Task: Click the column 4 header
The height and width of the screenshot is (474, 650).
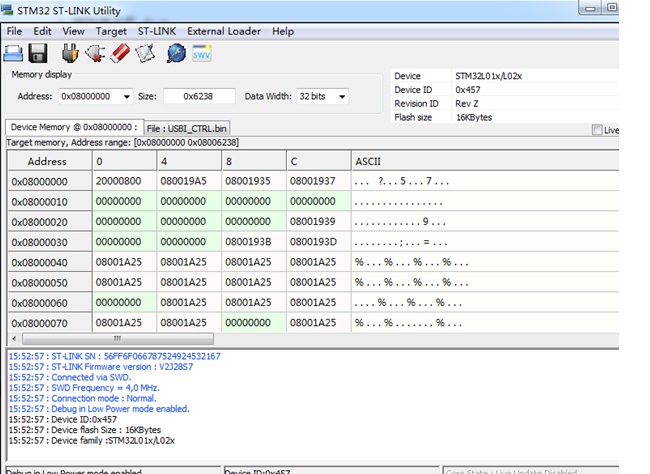Action: tap(189, 161)
